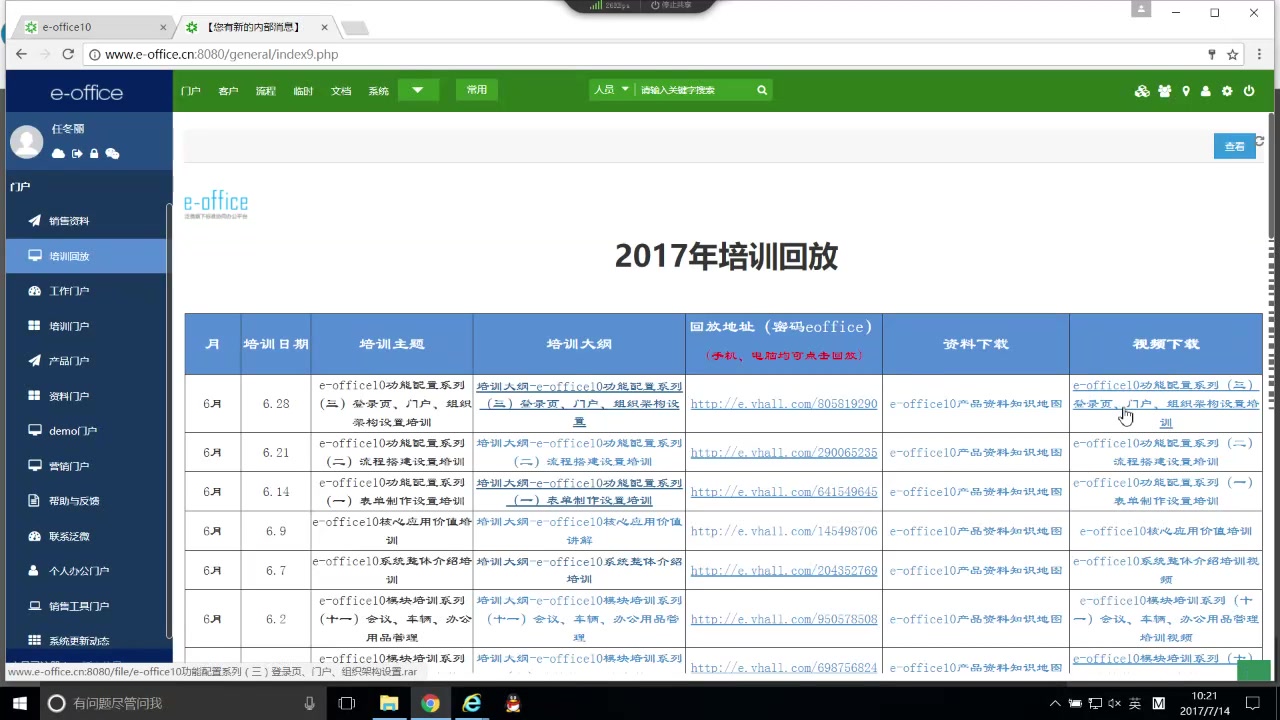Open the Windows Start menu
This screenshot has height=720, width=1280.
(19, 703)
